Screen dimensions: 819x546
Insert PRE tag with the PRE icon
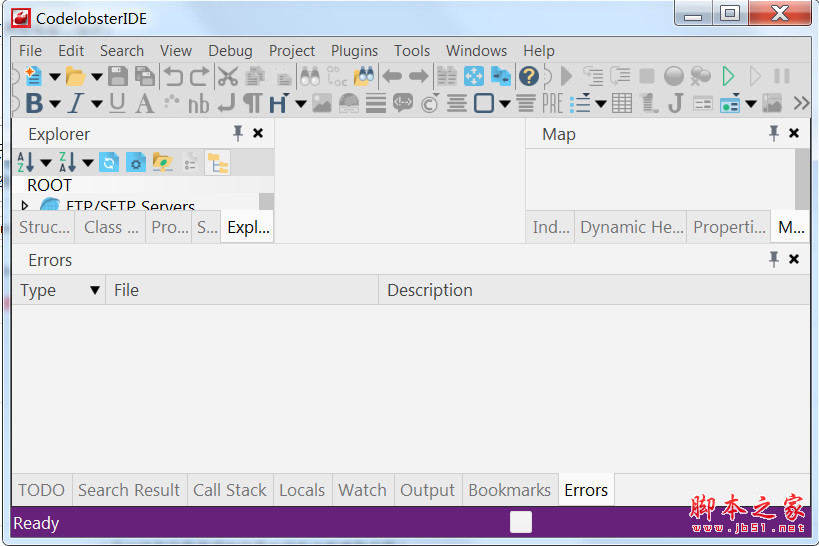553,103
